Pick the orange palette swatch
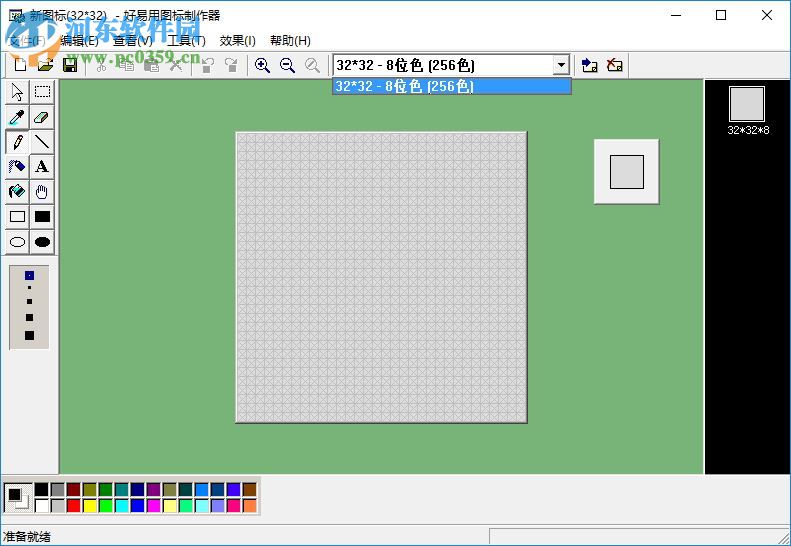The image size is (791, 546). click(250, 505)
